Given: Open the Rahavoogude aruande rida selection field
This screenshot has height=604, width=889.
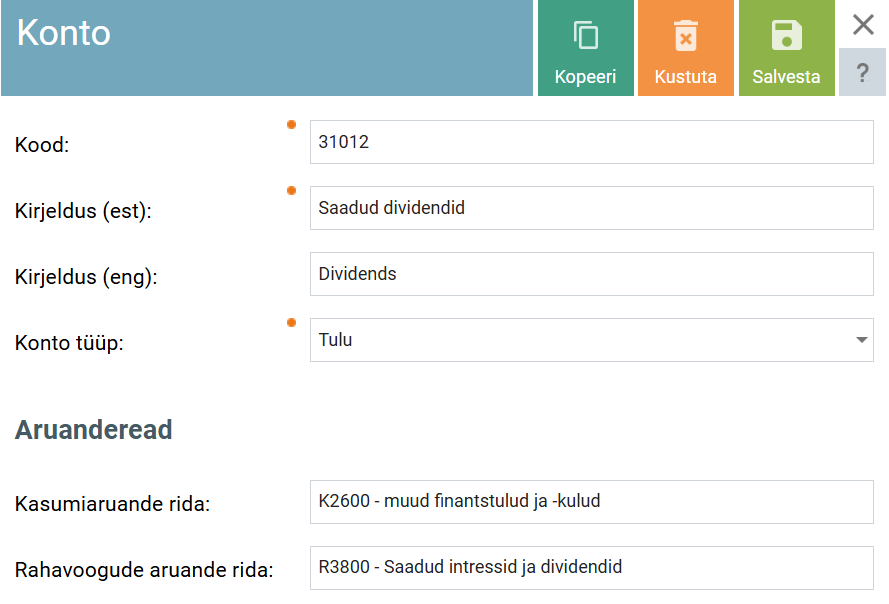Looking at the screenshot, I should click(x=591, y=567).
